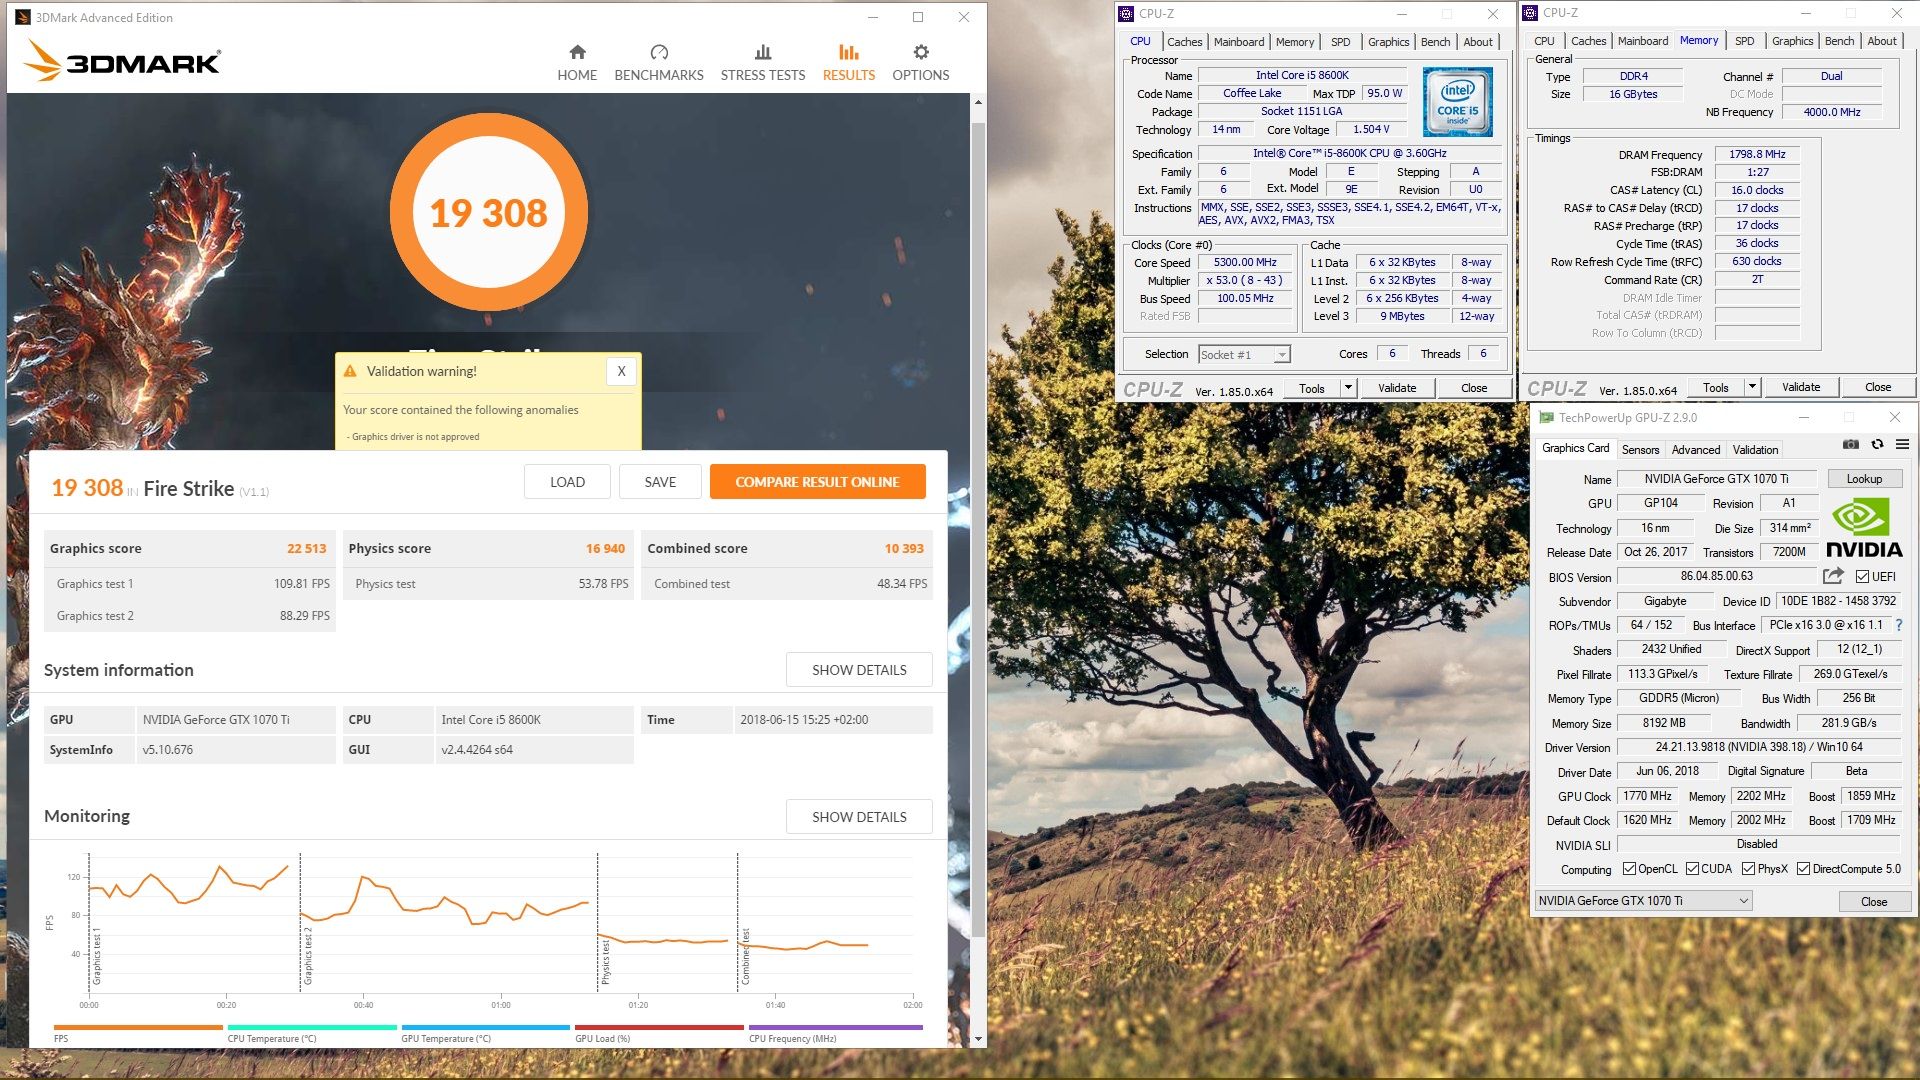Viewport: 1920px width, 1080px height.
Task: Open the Stress Tests section
Action: [762, 63]
